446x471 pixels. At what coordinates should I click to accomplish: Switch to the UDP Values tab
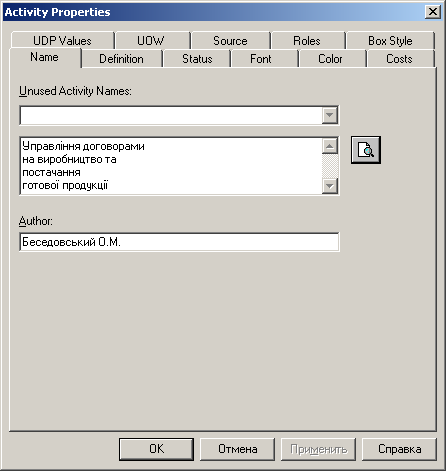tap(62, 41)
